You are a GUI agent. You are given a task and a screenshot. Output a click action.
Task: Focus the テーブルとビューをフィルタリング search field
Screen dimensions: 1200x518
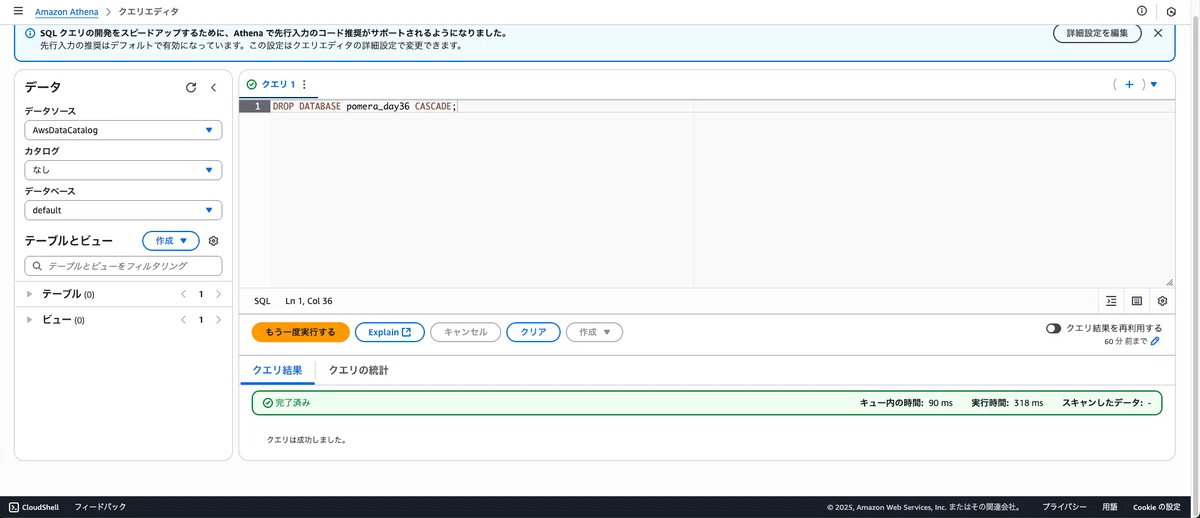coord(123,266)
